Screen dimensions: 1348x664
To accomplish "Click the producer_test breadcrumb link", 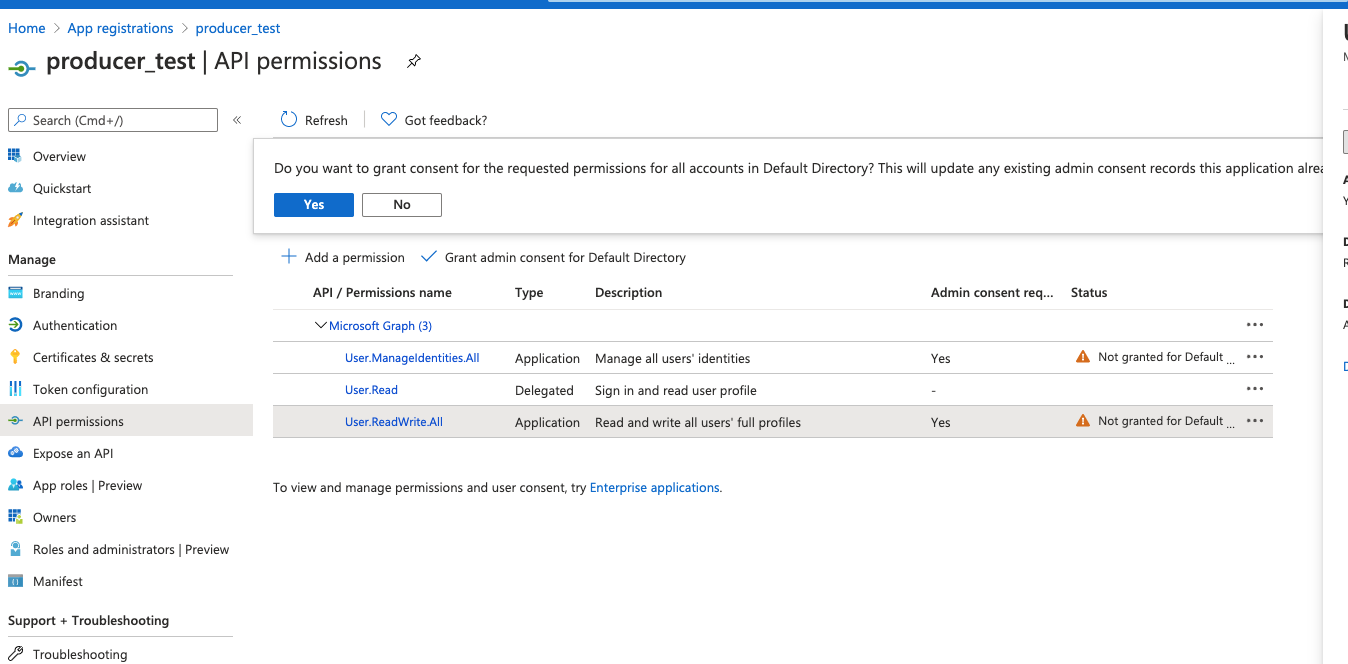I will (238, 28).
